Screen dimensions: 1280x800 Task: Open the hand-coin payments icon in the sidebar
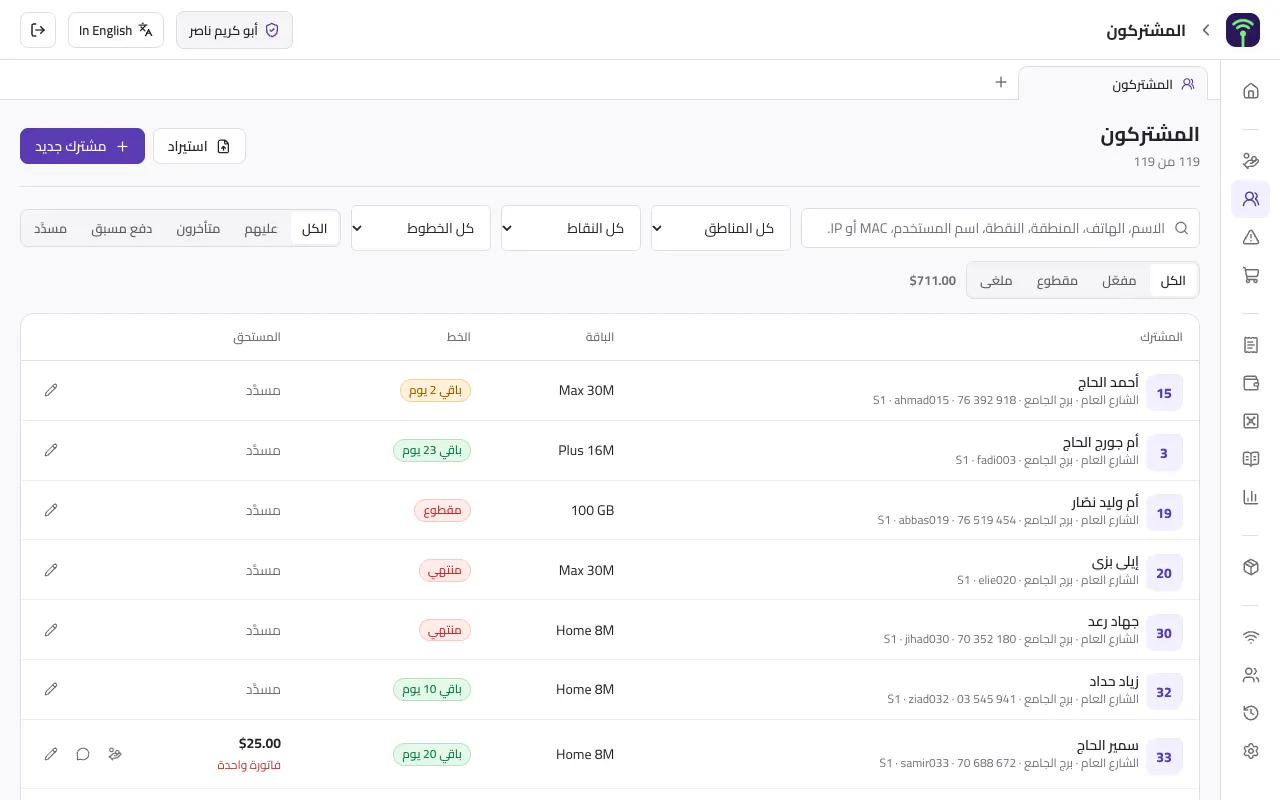point(1250,161)
